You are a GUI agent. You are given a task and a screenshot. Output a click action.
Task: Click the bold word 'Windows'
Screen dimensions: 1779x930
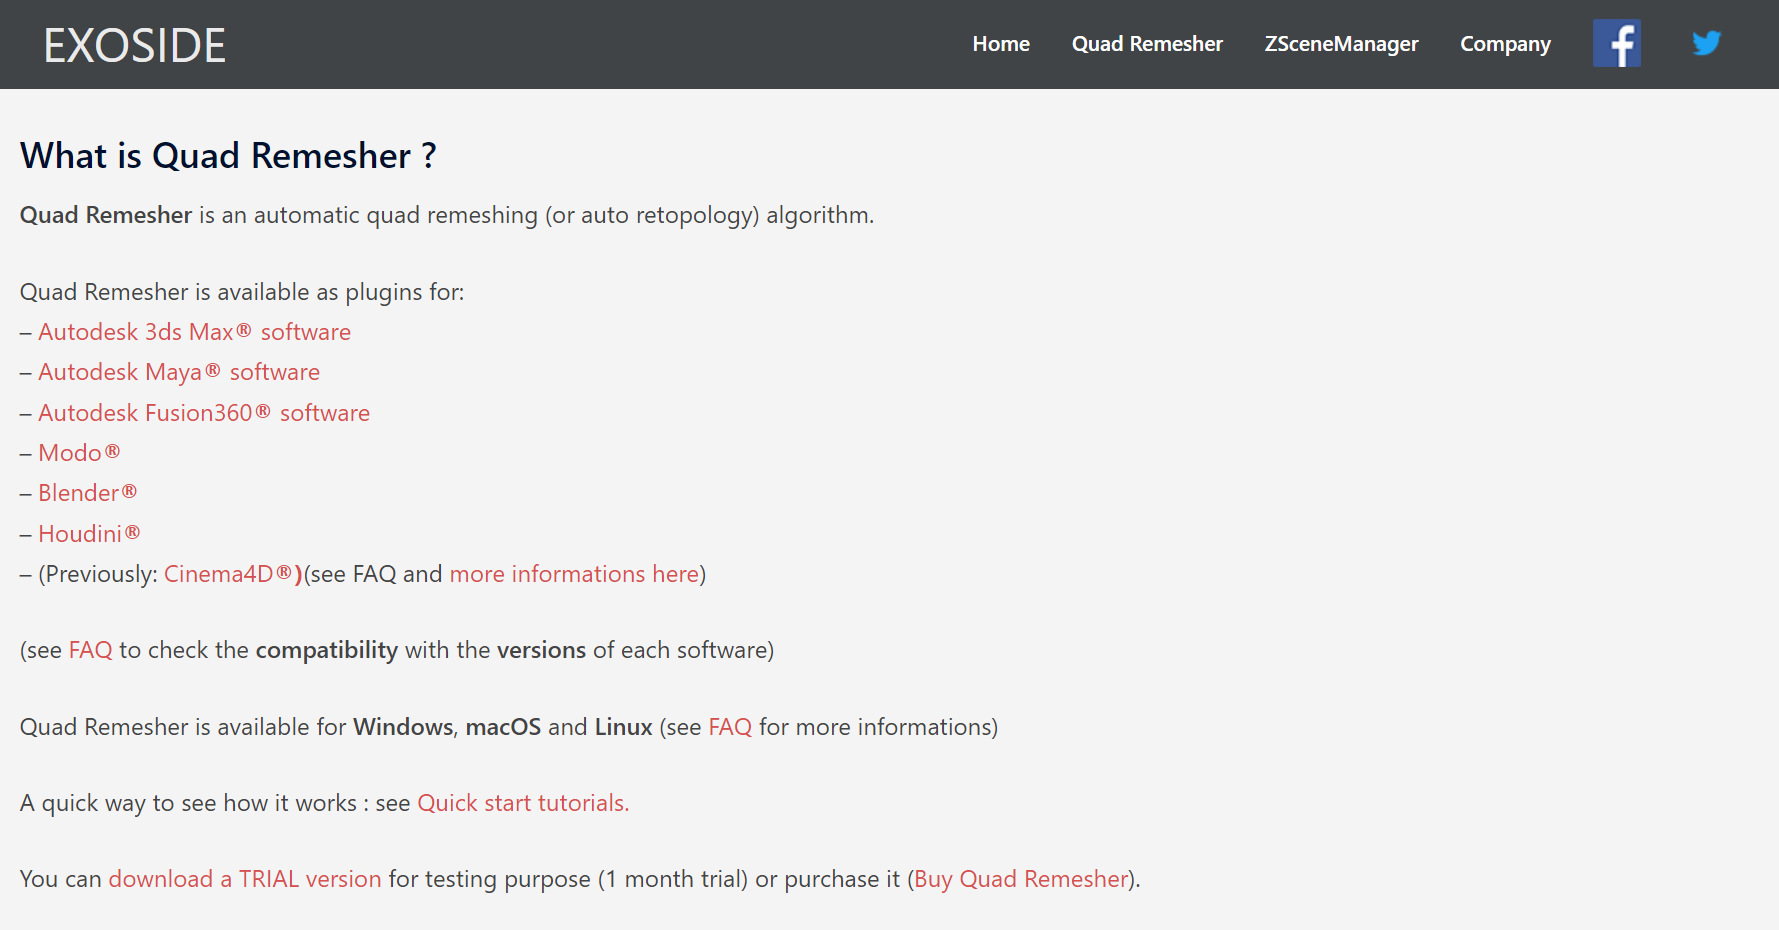[403, 727]
